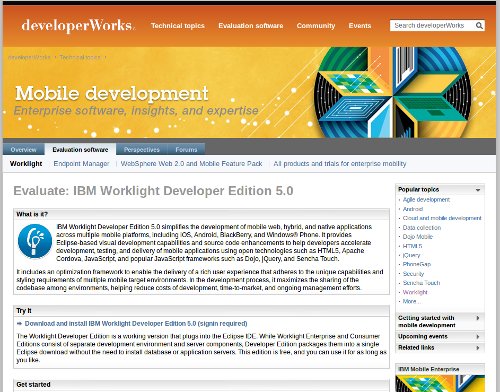Switch to Perspectives tab
Image resolution: width=500 pixels, height=392 pixels.
(142, 150)
